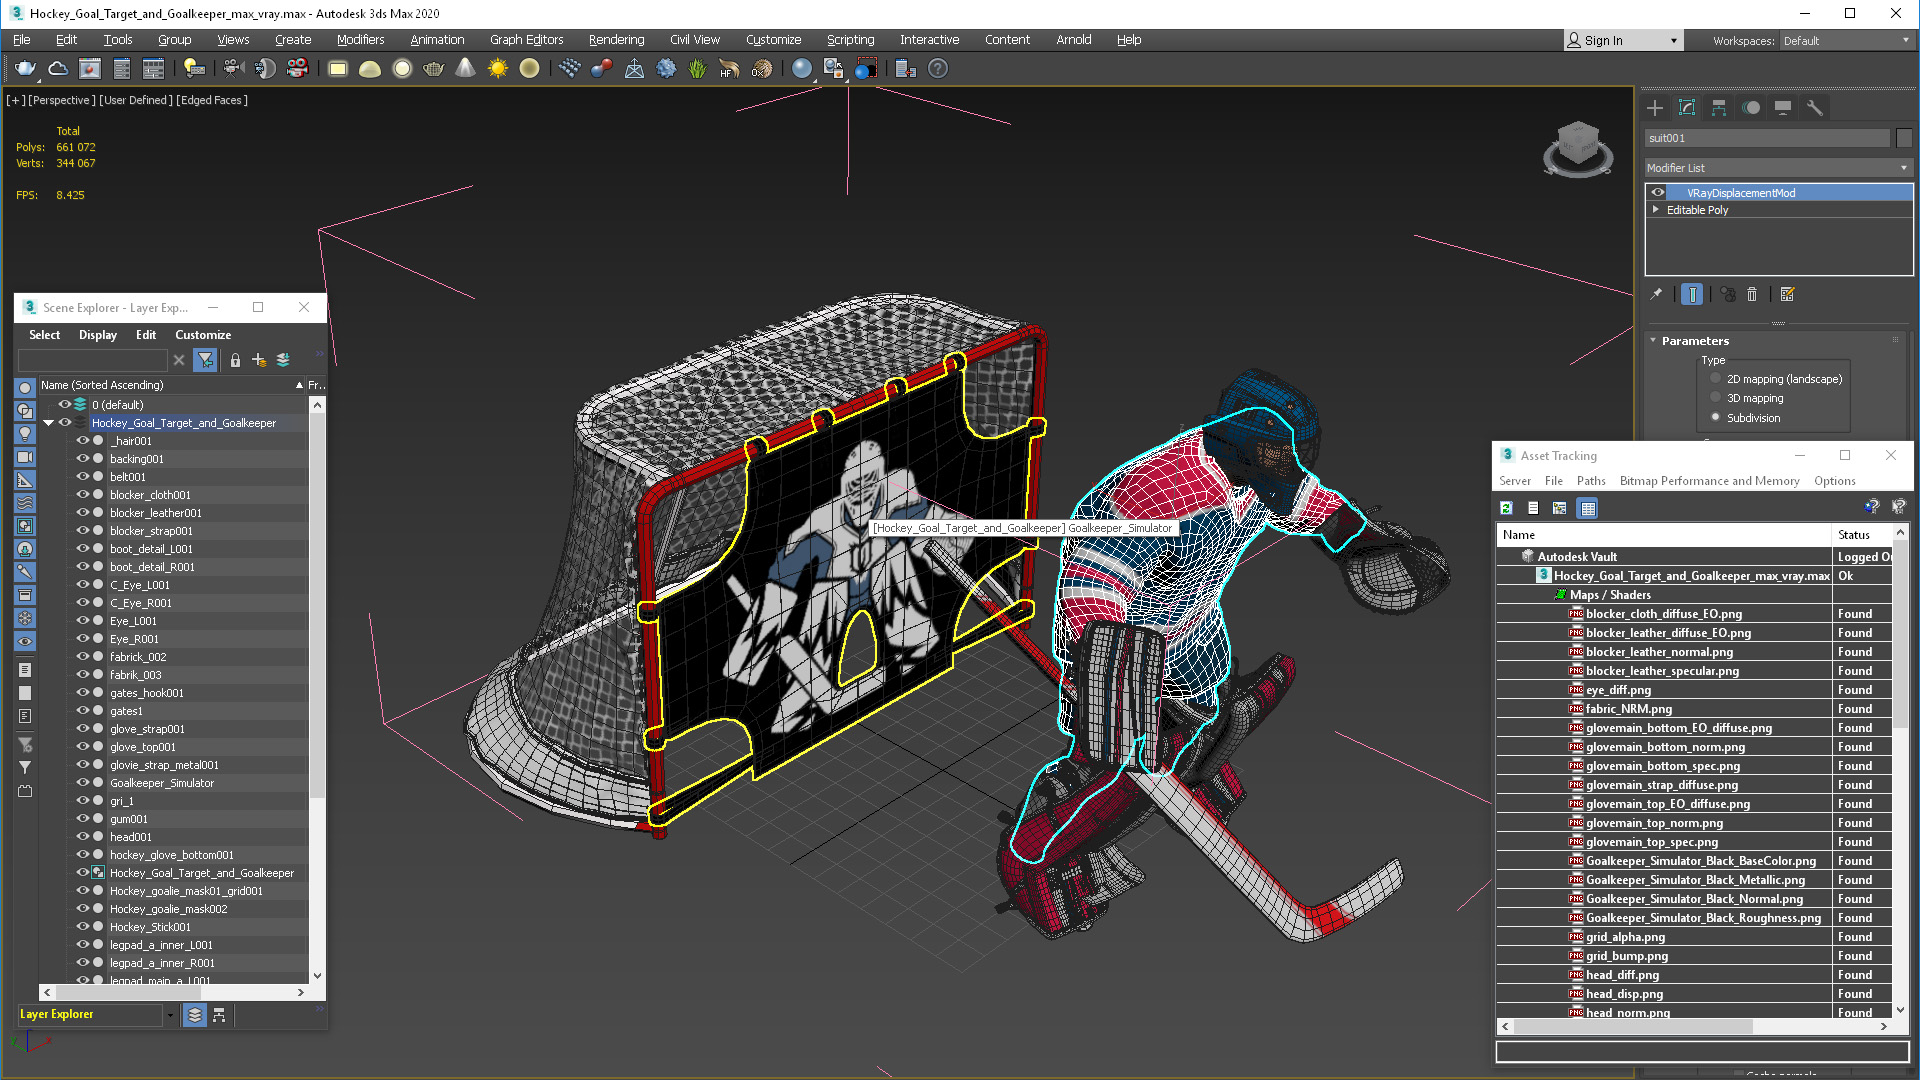Open the Hierarchy tab in the command panel
This screenshot has width=1920, height=1080.
(1719, 108)
